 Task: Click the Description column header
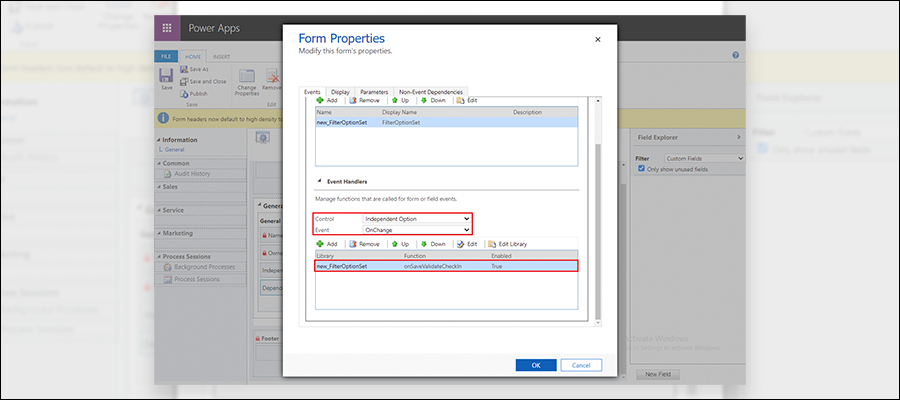click(527, 112)
